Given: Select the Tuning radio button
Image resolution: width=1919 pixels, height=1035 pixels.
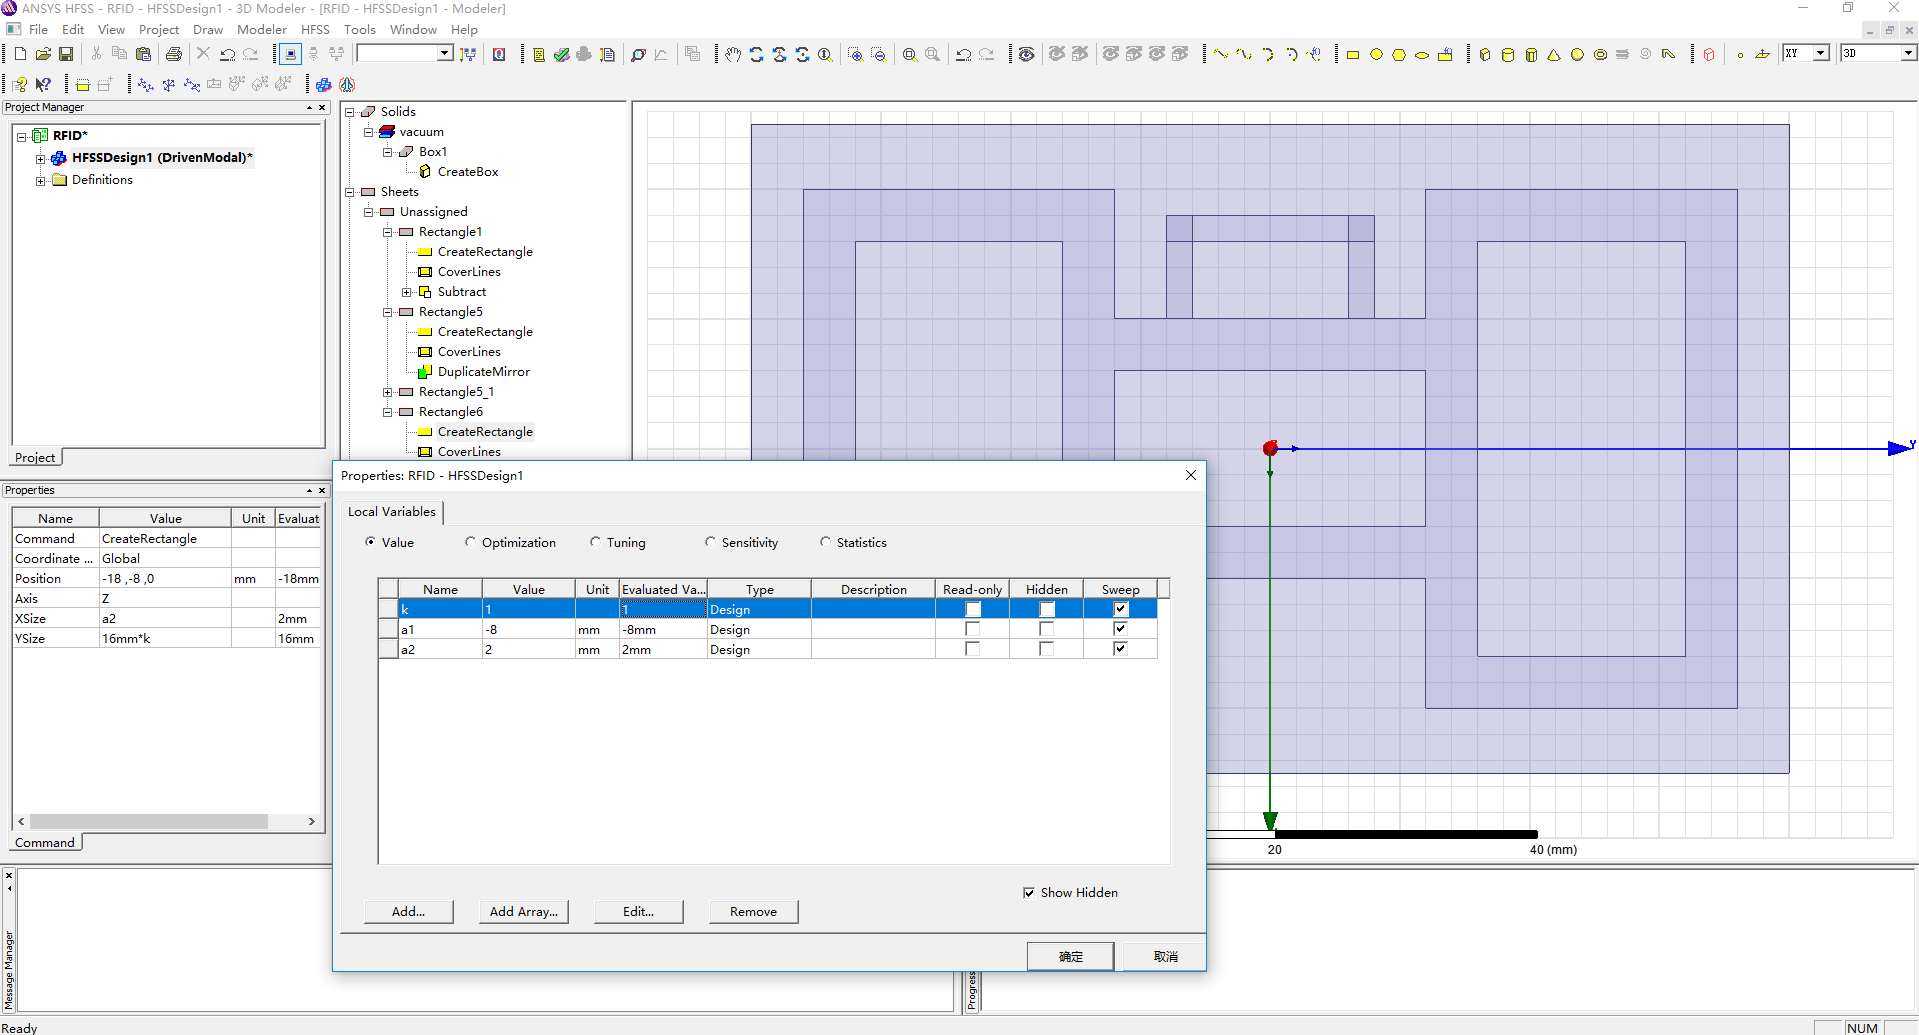Looking at the screenshot, I should [595, 542].
